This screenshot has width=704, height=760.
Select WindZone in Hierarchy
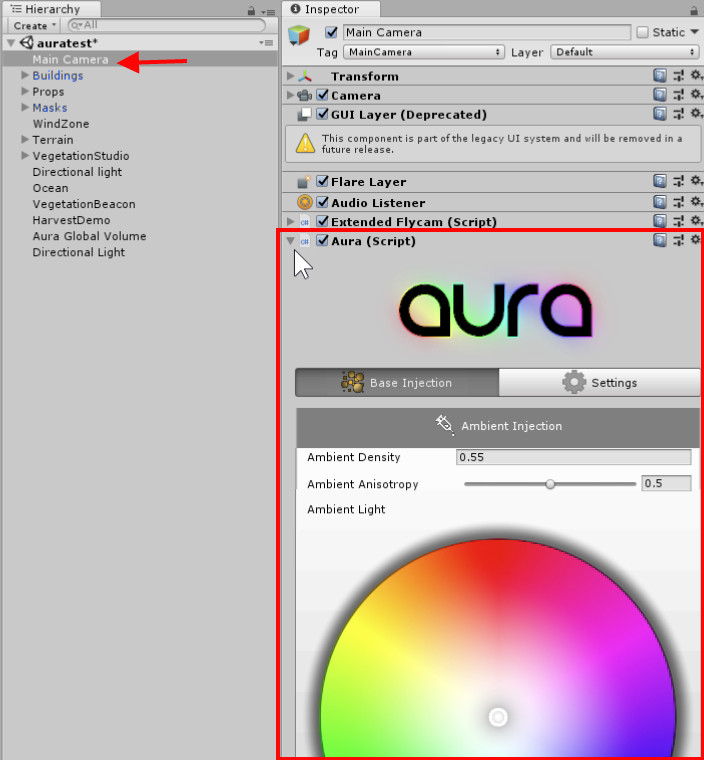tap(61, 124)
